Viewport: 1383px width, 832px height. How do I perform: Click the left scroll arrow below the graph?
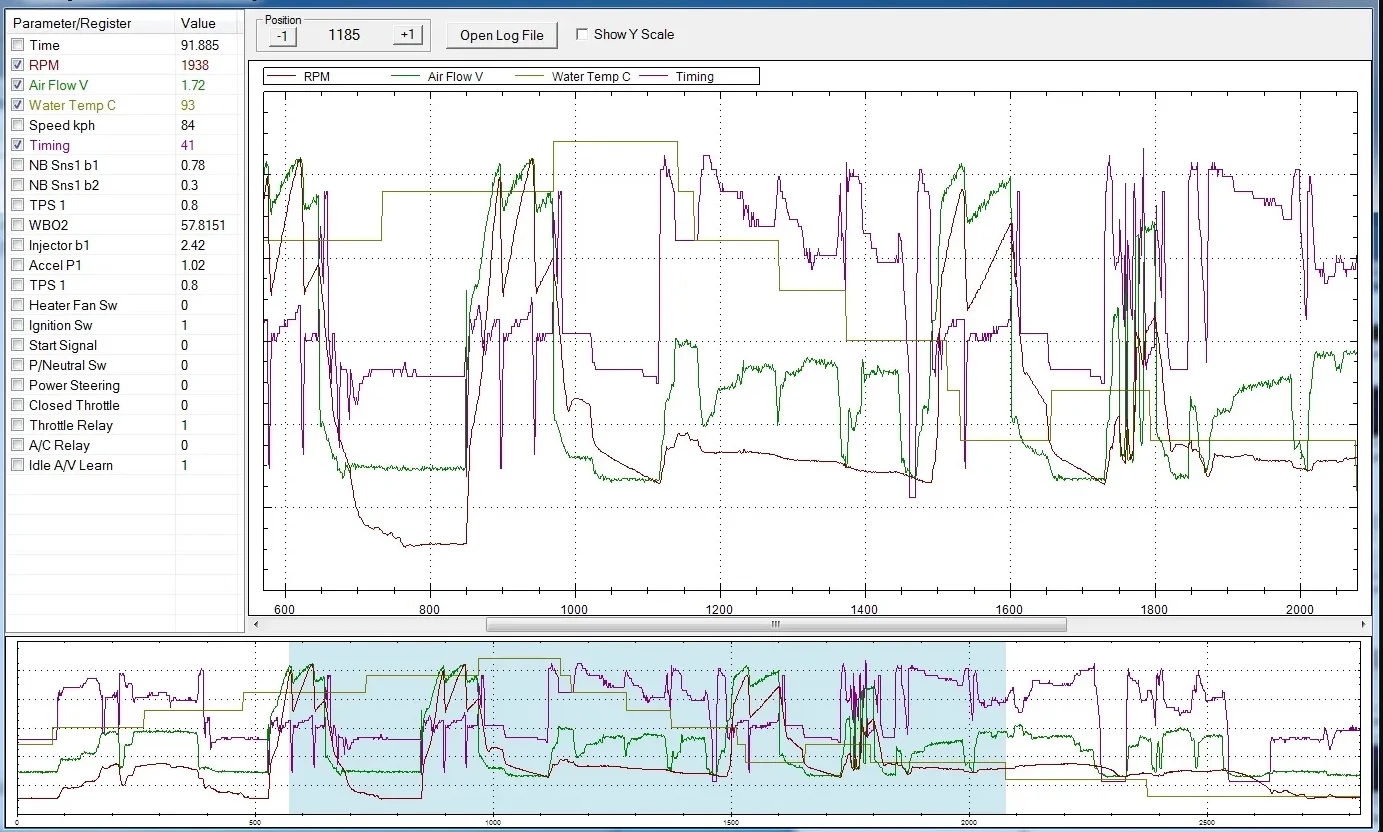[x=256, y=624]
